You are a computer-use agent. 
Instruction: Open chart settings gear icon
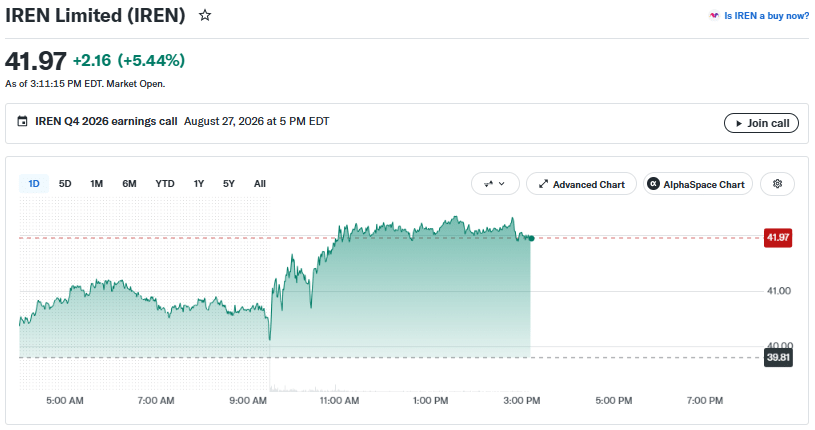click(x=777, y=184)
